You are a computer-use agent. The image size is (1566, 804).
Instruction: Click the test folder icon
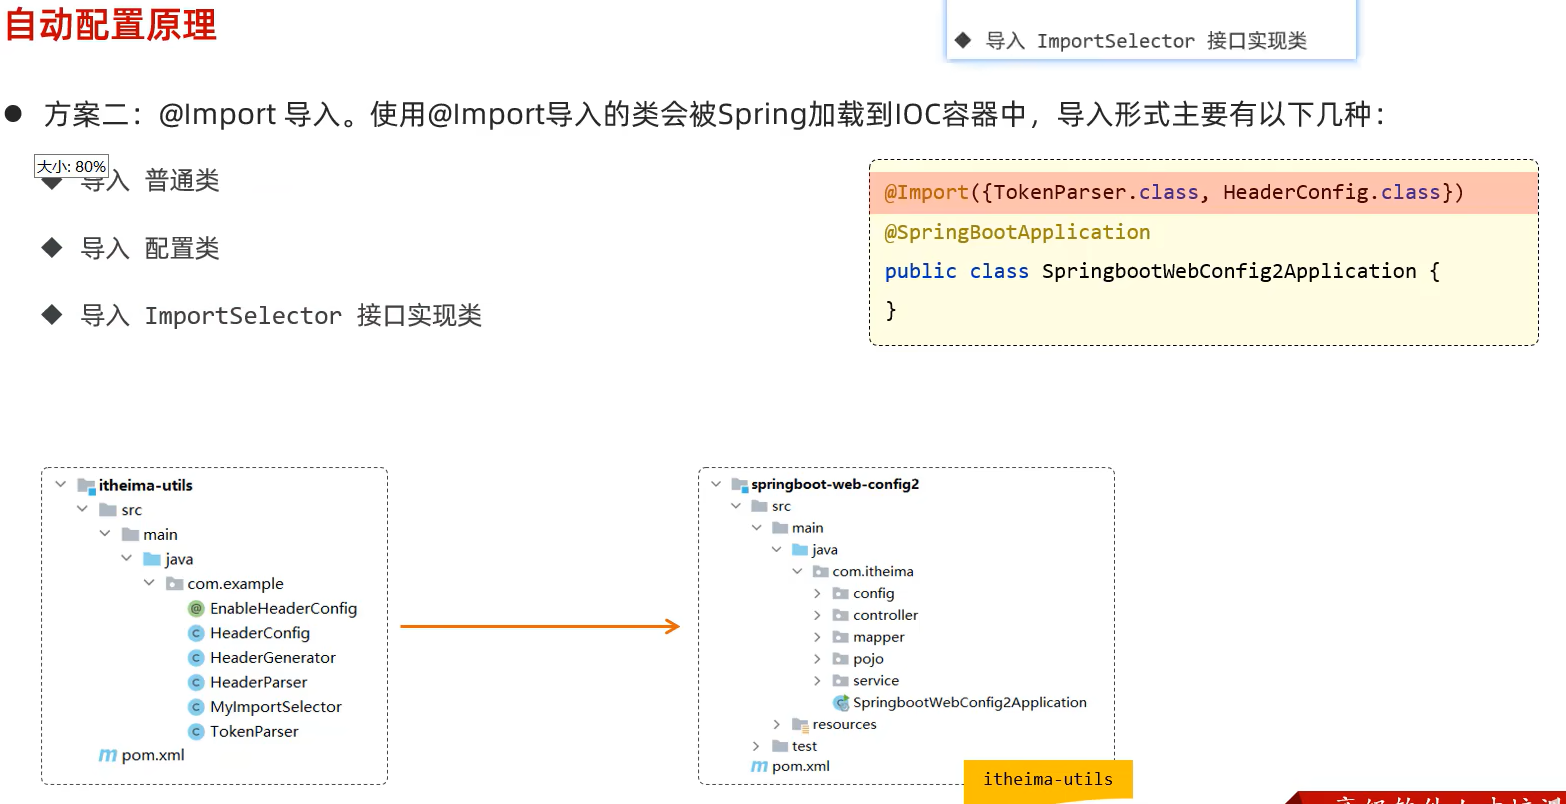pyautogui.click(x=780, y=746)
